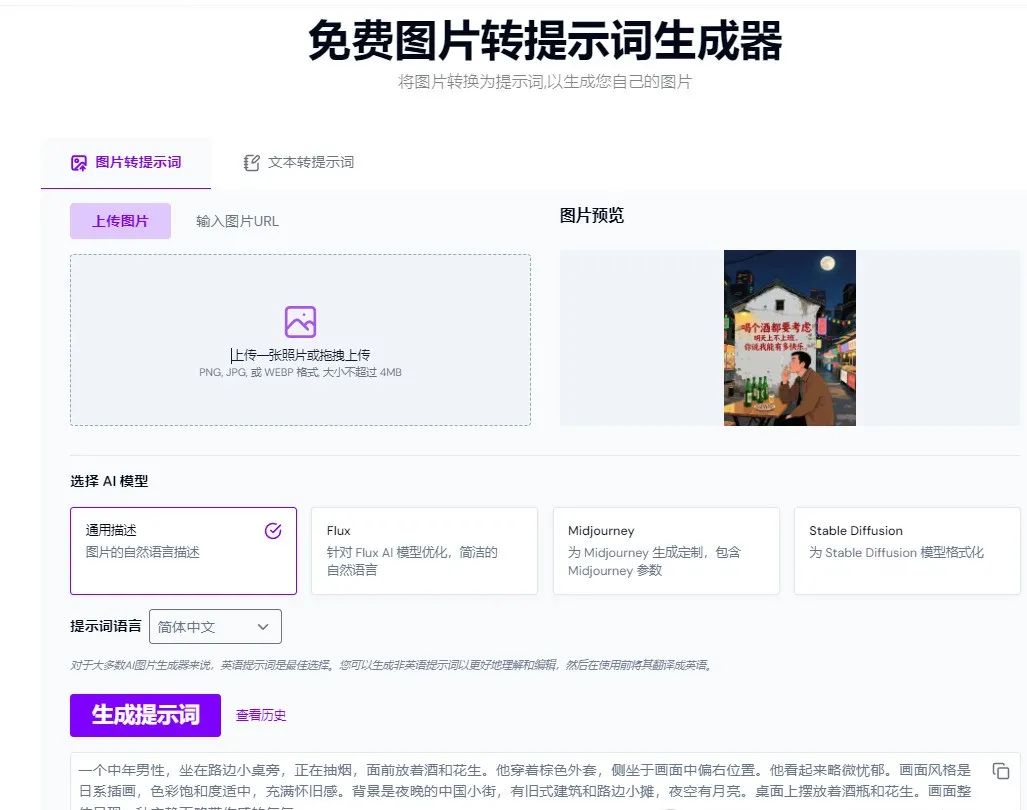Select the Stable Diffusion model card
This screenshot has height=810, width=1027.
point(906,551)
